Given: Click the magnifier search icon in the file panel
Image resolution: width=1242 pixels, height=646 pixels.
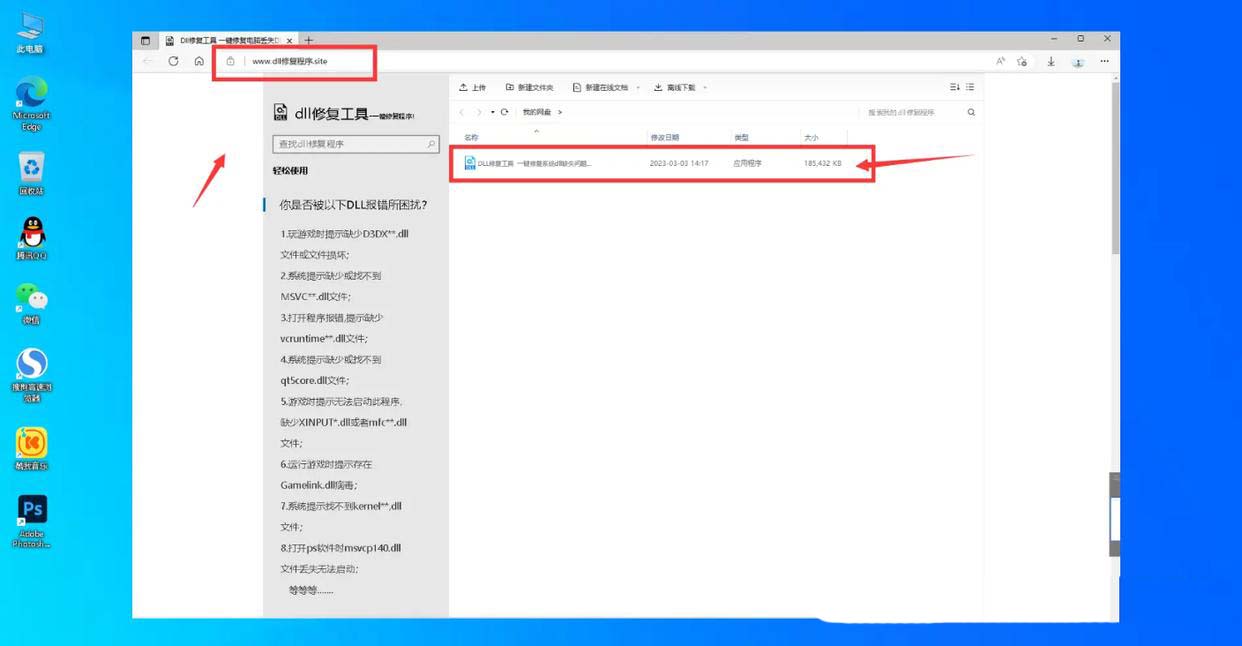Looking at the screenshot, I should [x=969, y=112].
